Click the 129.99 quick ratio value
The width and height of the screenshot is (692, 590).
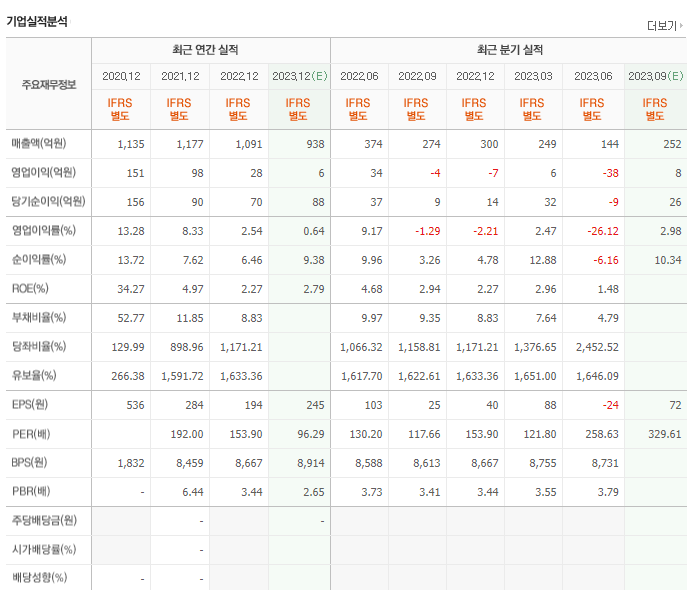tap(128, 348)
